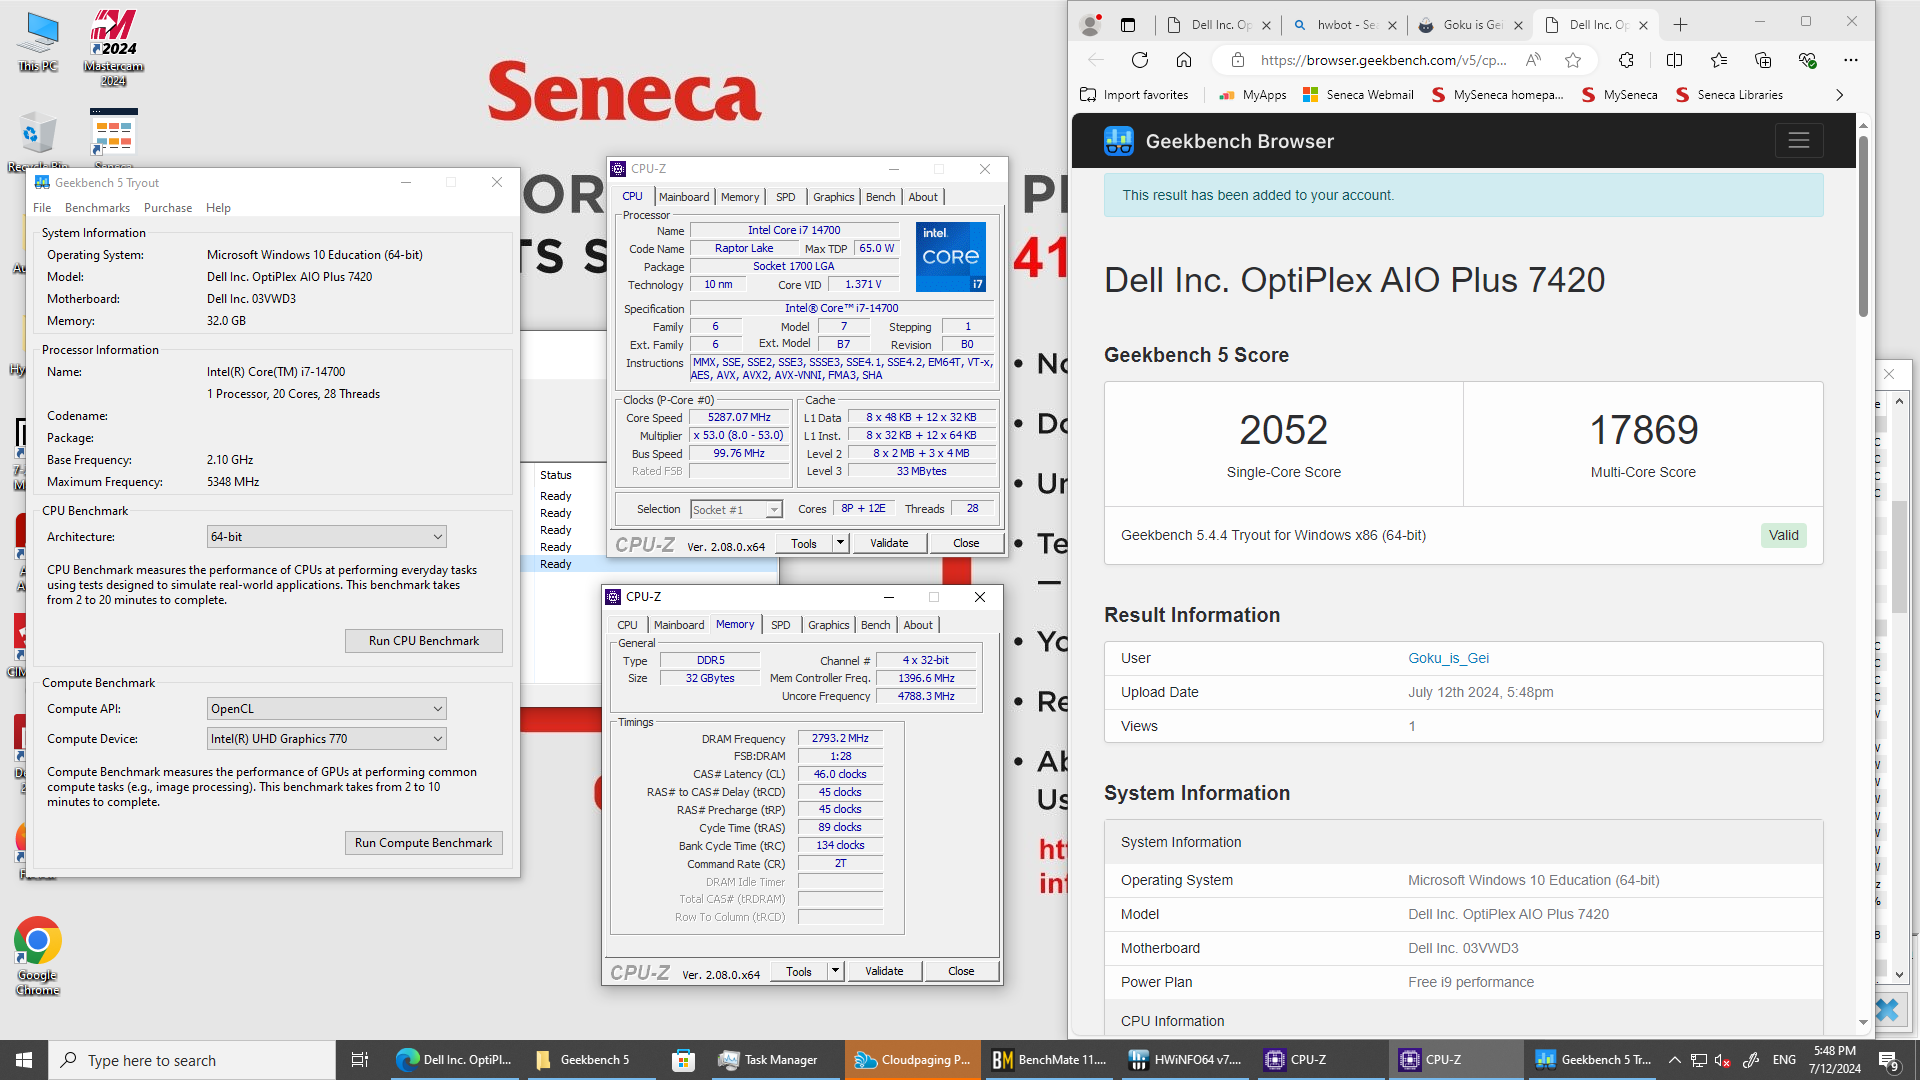
Task: Switch to Mainboard tab in upper CPU-Z
Action: coord(684,197)
